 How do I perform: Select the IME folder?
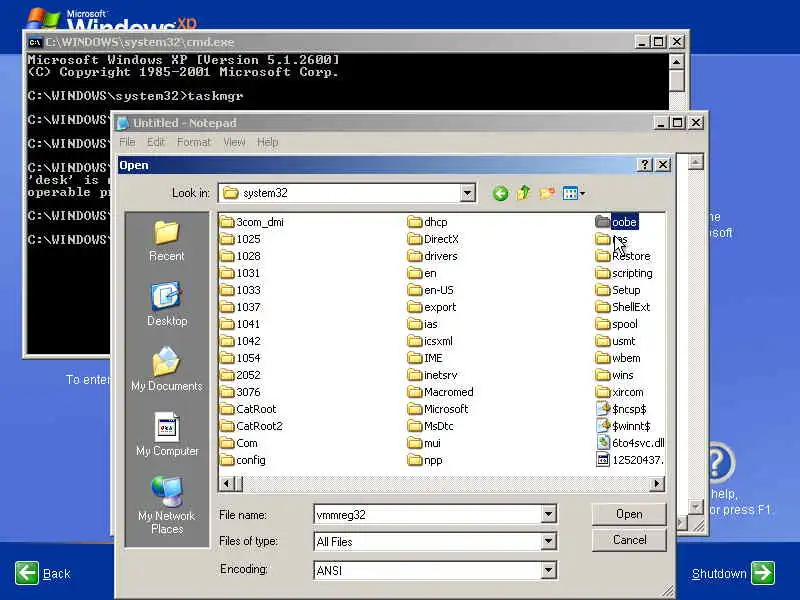426,358
